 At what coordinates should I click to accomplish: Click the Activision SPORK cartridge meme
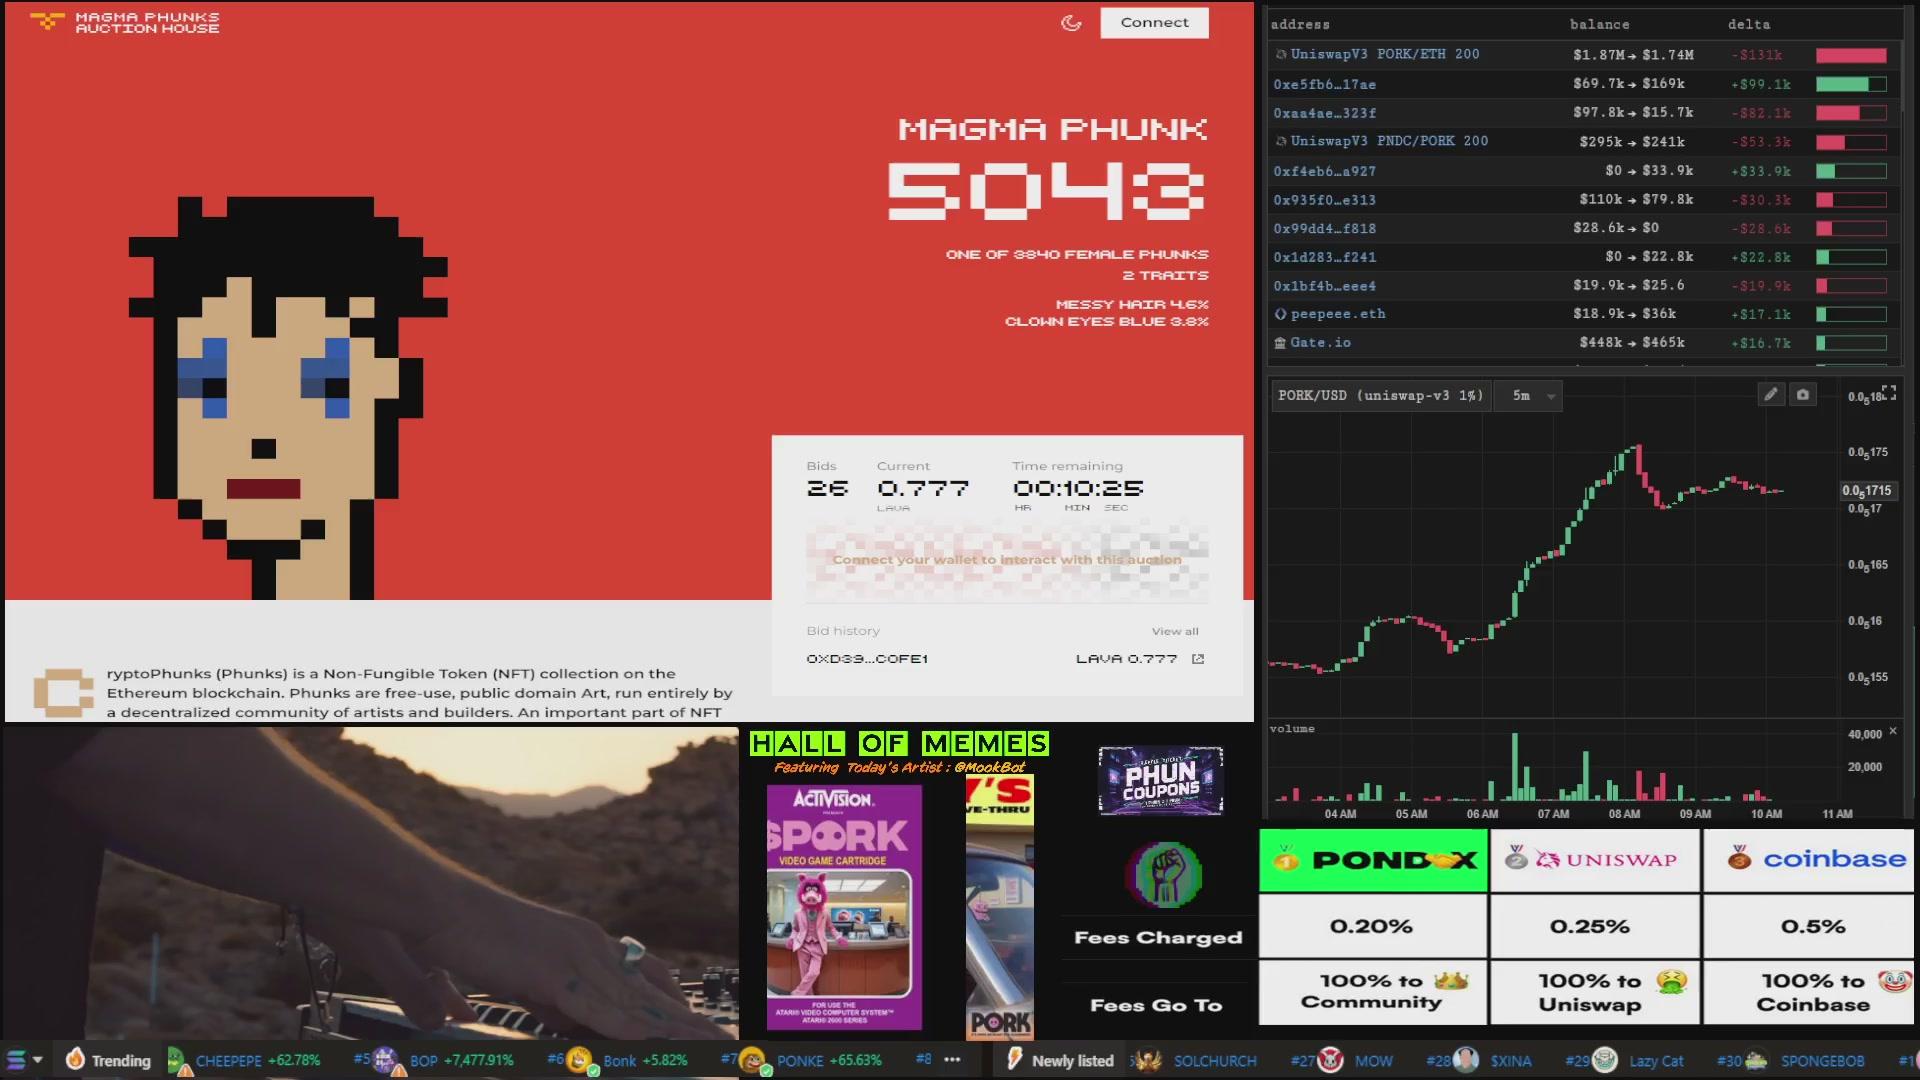(x=844, y=907)
